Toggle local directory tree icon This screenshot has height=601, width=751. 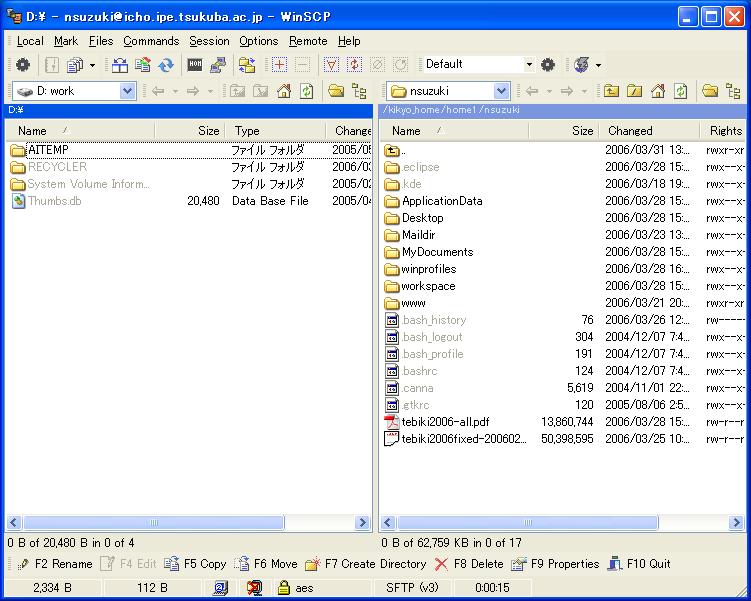359,91
